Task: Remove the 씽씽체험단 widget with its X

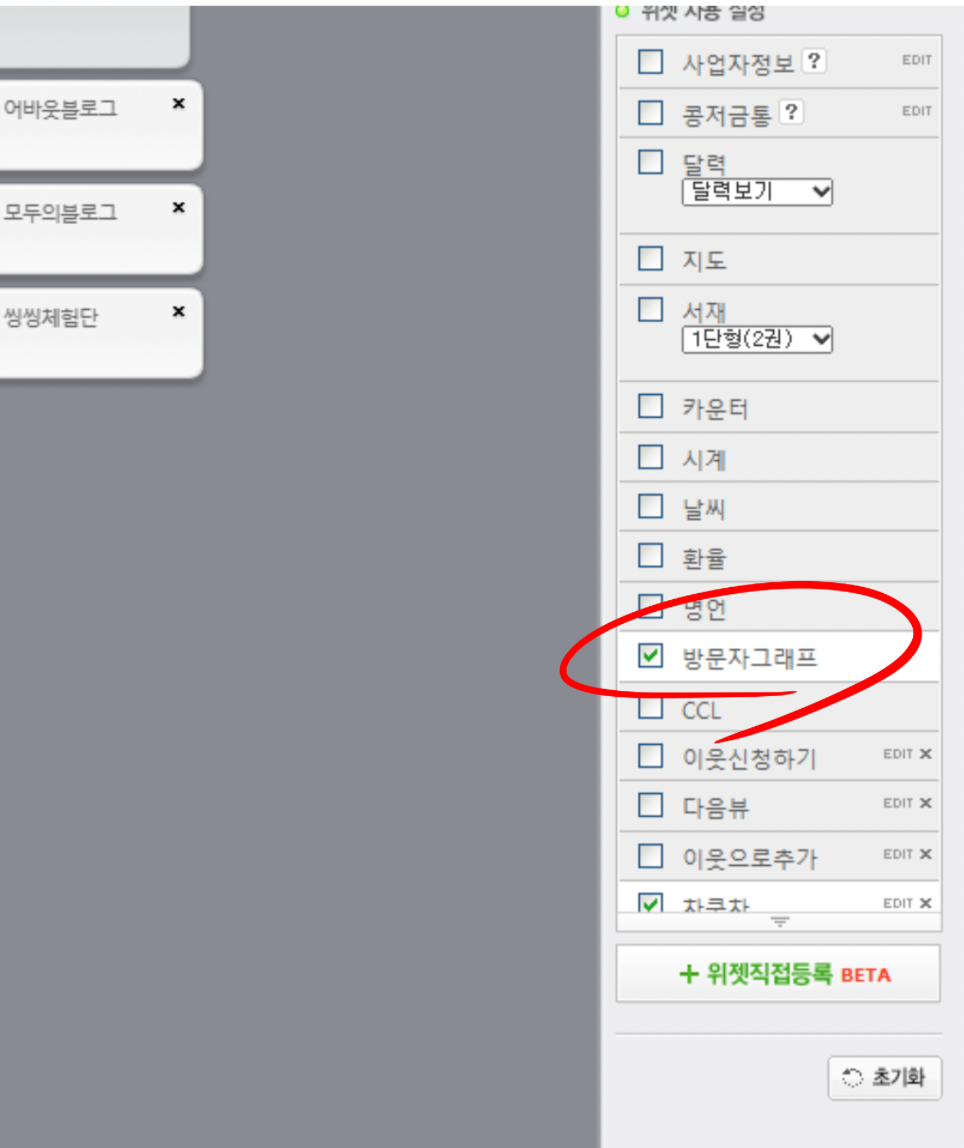Action: (178, 312)
